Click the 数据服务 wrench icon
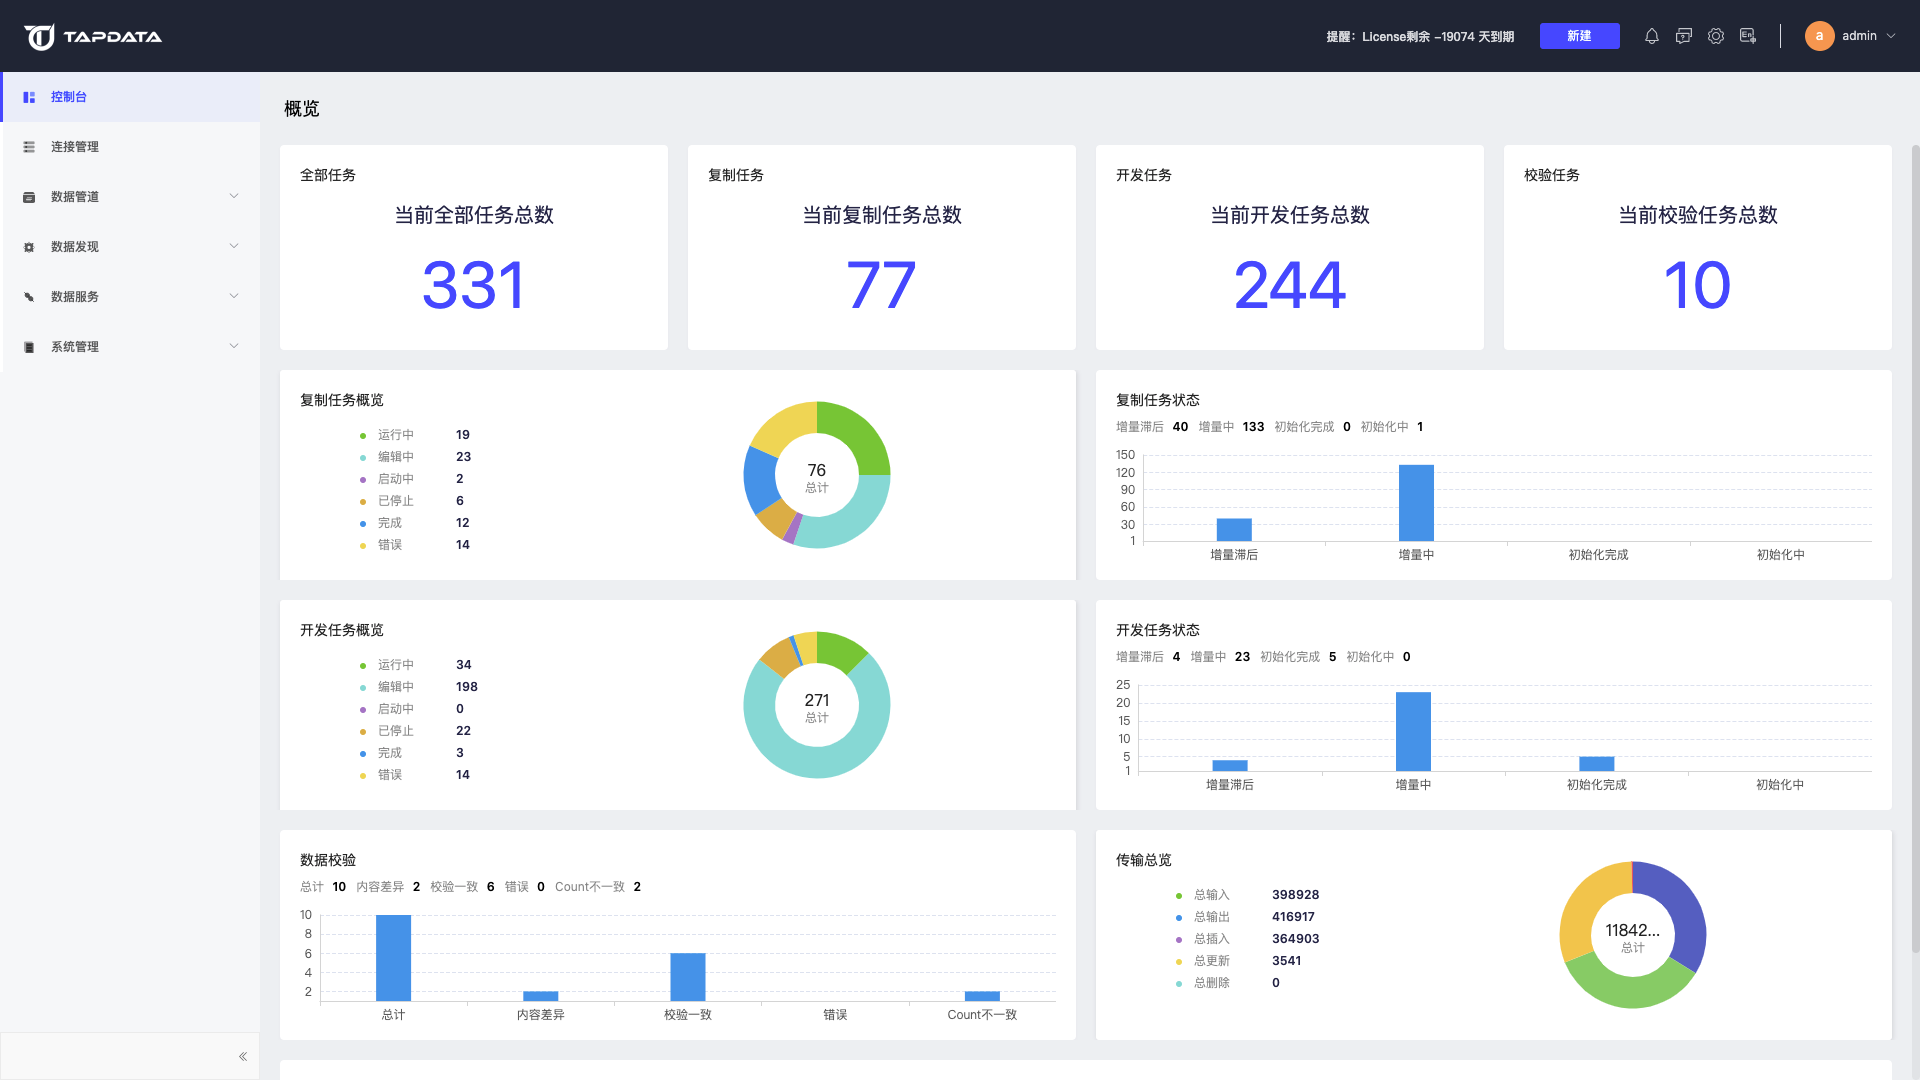The width and height of the screenshot is (1920, 1080). pos(28,296)
